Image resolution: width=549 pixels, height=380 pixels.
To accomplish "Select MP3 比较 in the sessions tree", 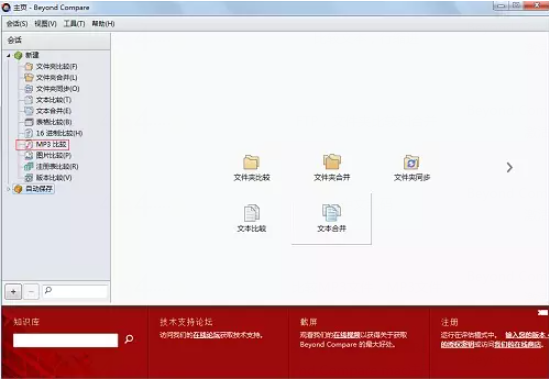I will [x=51, y=144].
